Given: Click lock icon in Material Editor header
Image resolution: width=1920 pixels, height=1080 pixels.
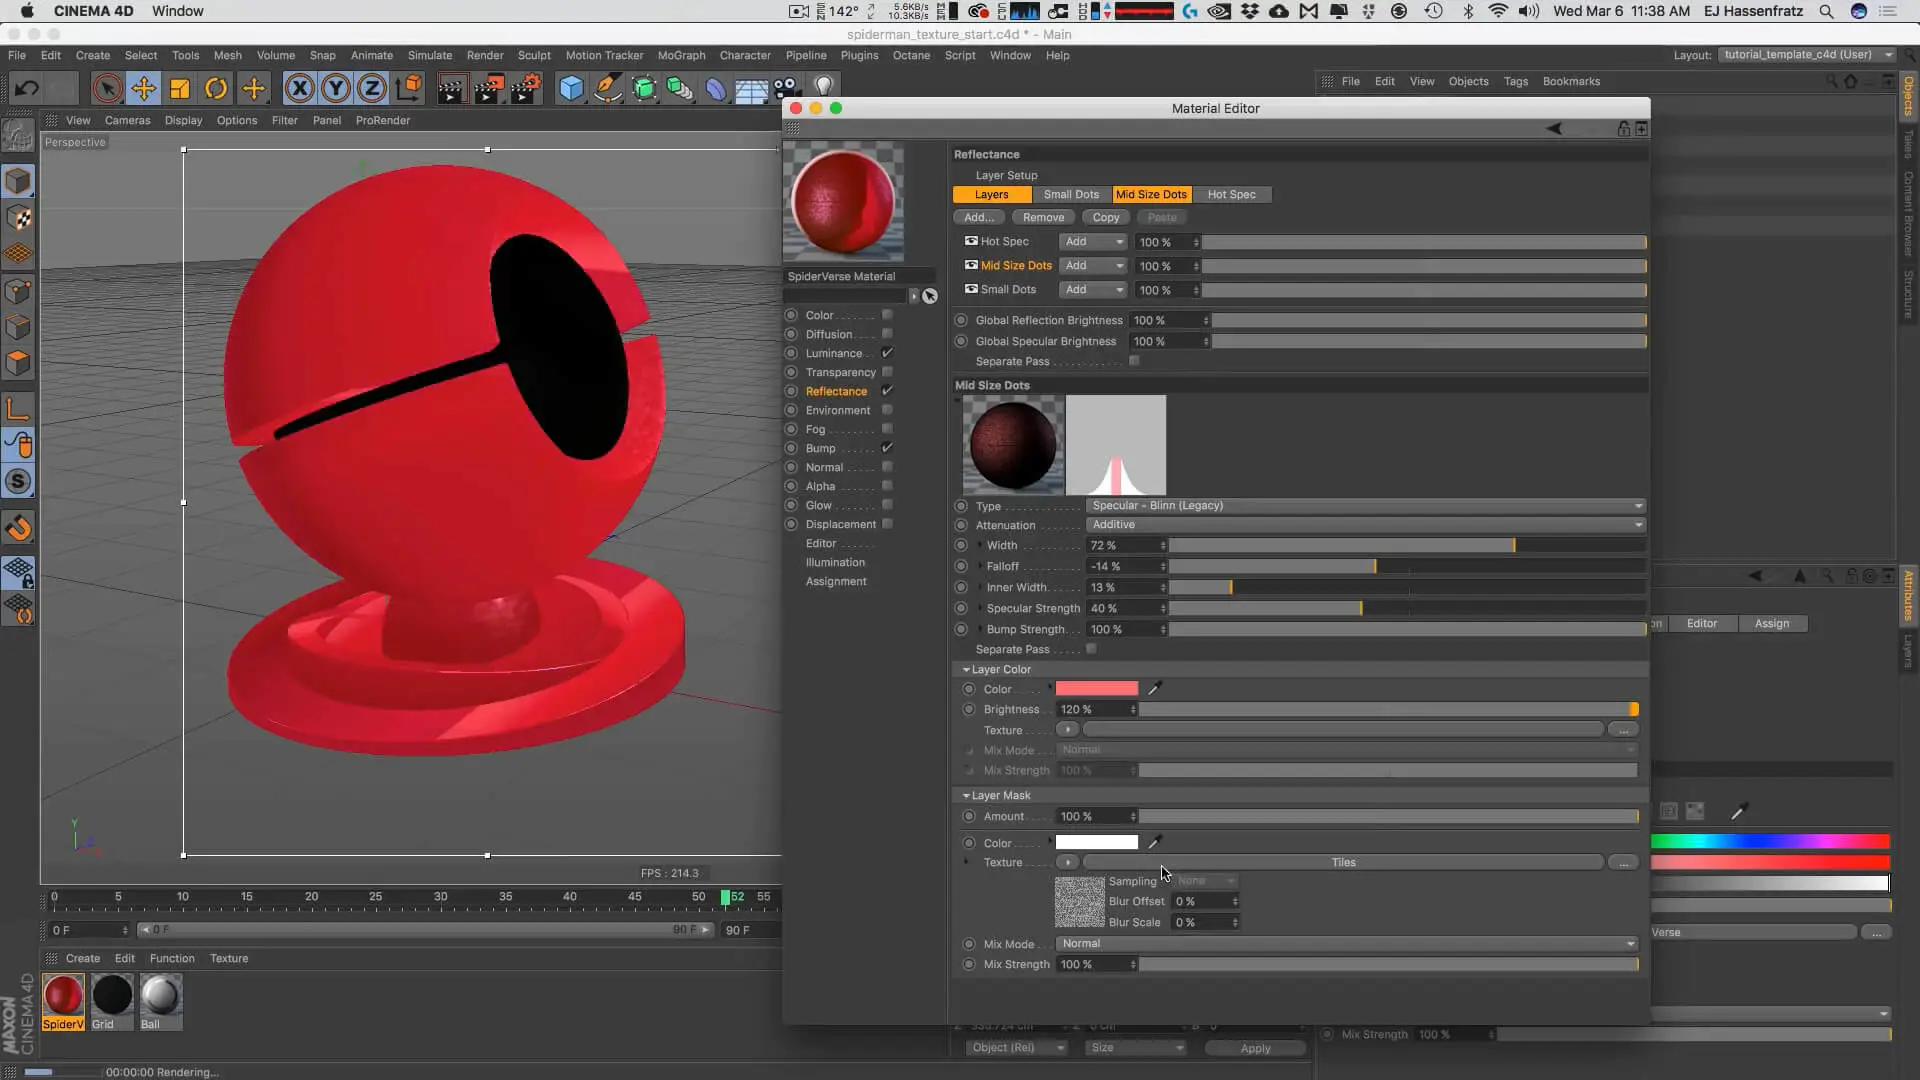Looking at the screenshot, I should pyautogui.click(x=1624, y=128).
